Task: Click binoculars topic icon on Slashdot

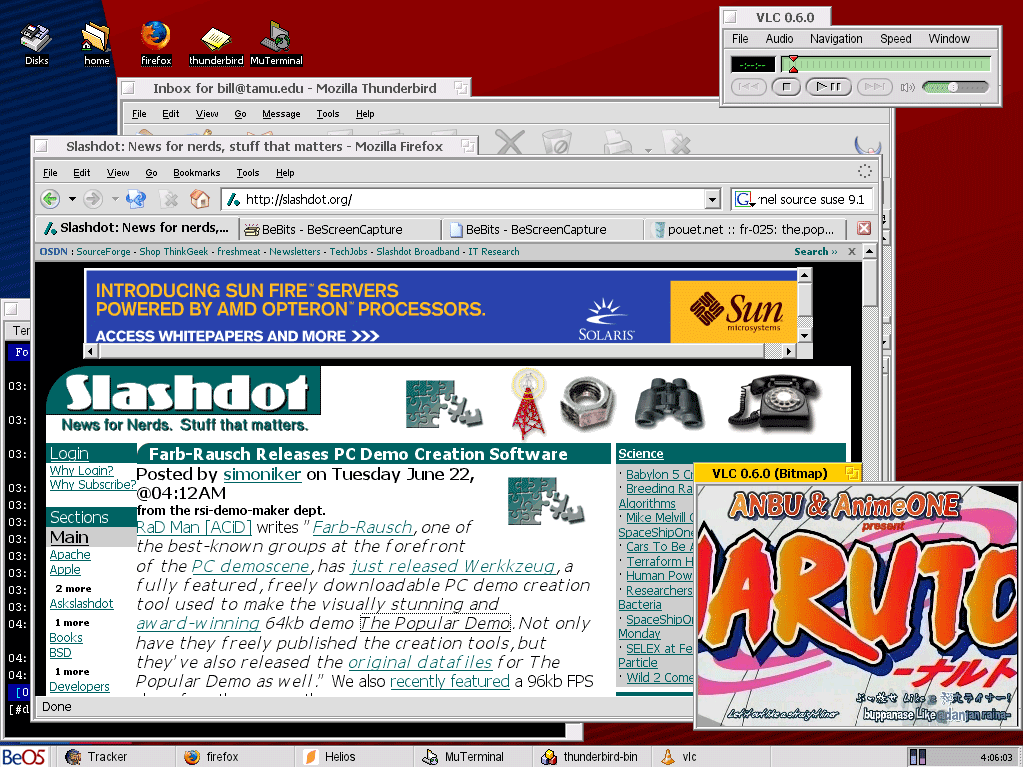Action: tap(669, 402)
